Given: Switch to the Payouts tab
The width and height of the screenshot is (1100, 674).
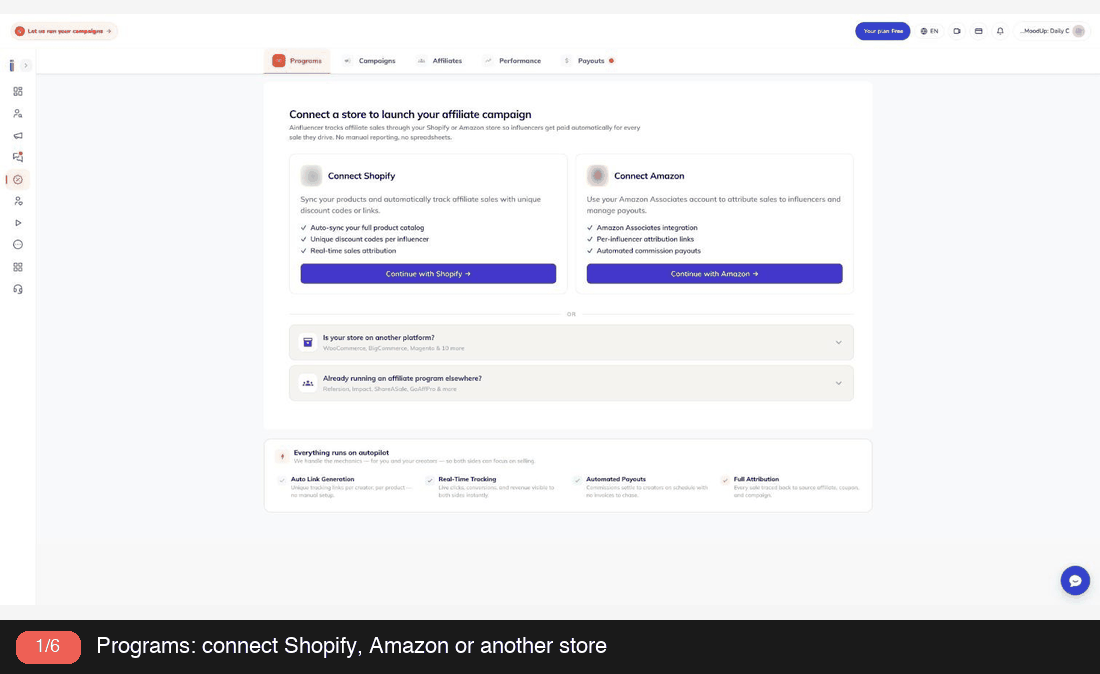Looking at the screenshot, I should [588, 61].
